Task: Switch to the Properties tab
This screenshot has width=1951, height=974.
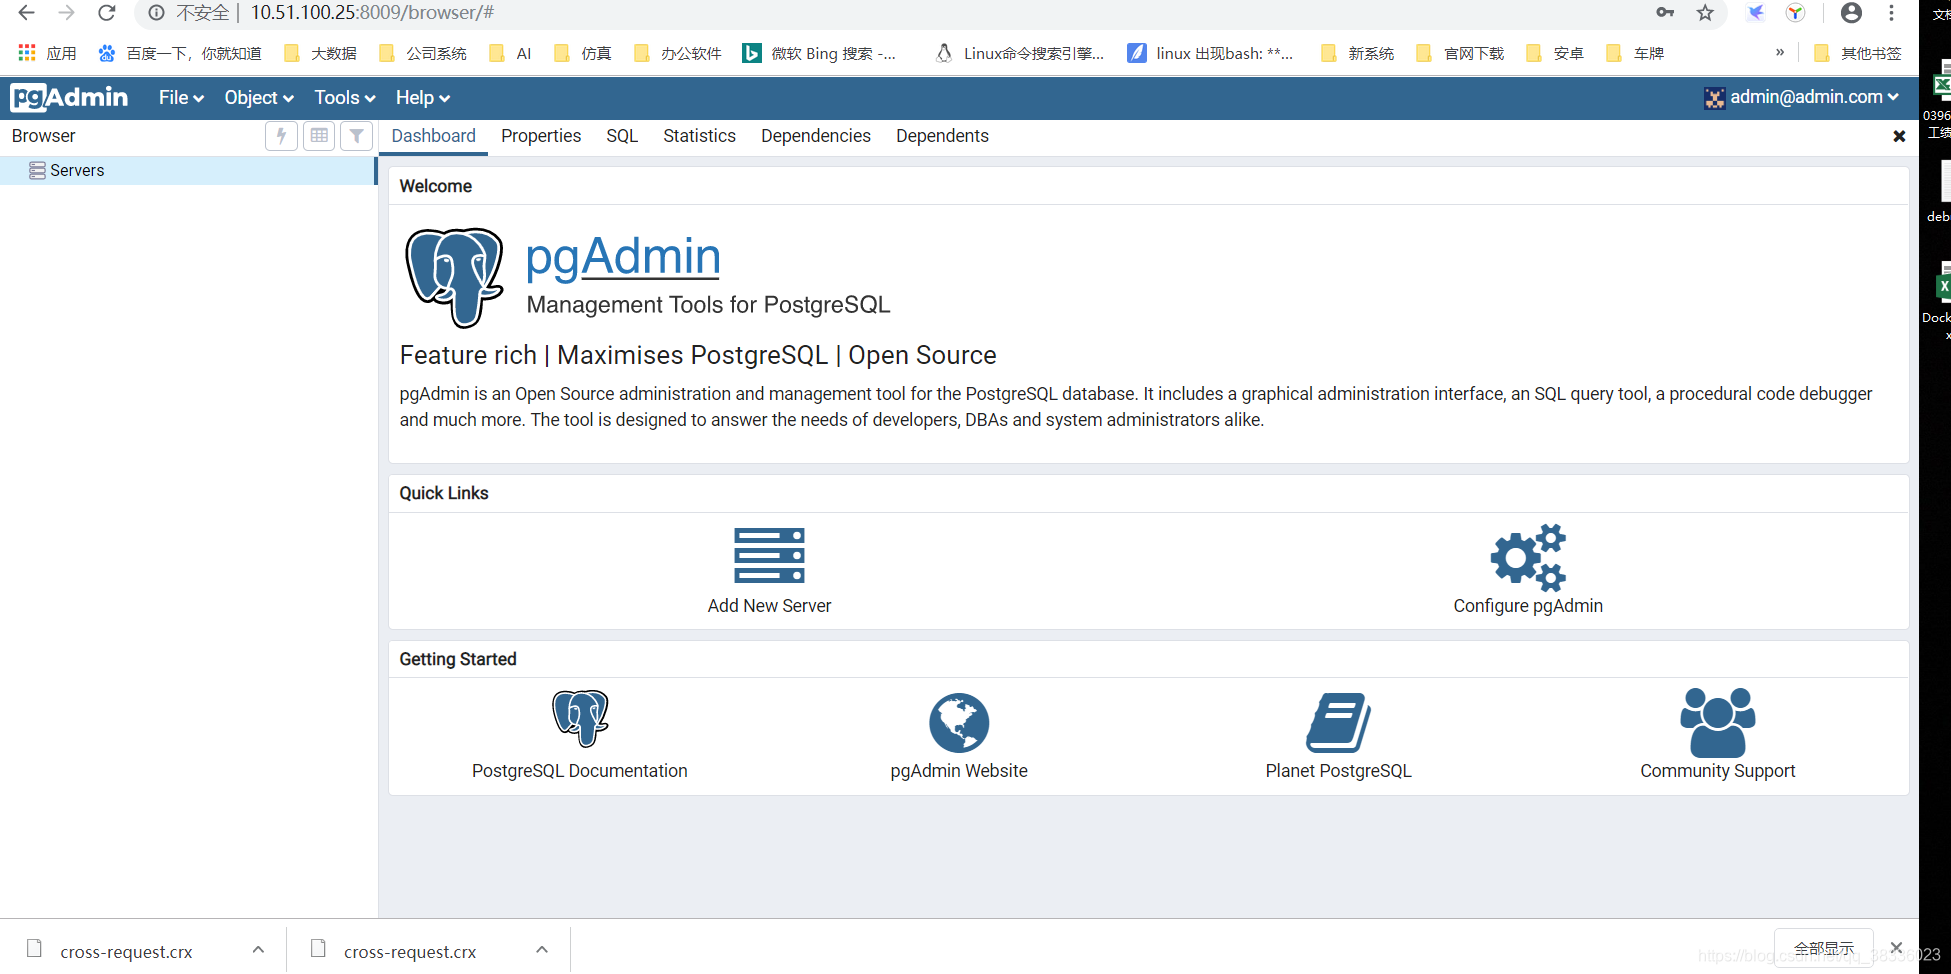Action: (541, 136)
